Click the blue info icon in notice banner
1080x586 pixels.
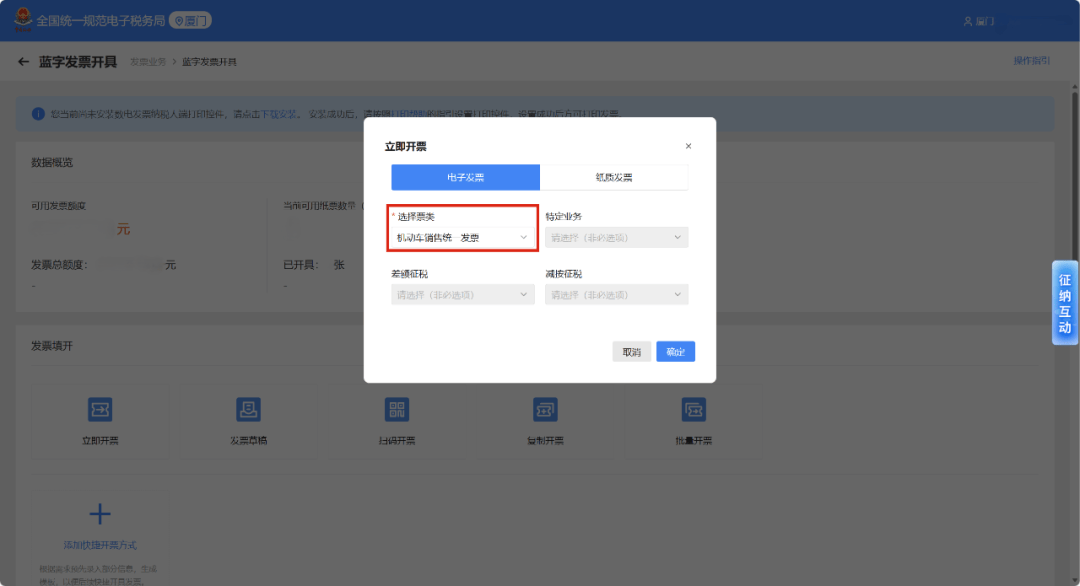pos(38,114)
